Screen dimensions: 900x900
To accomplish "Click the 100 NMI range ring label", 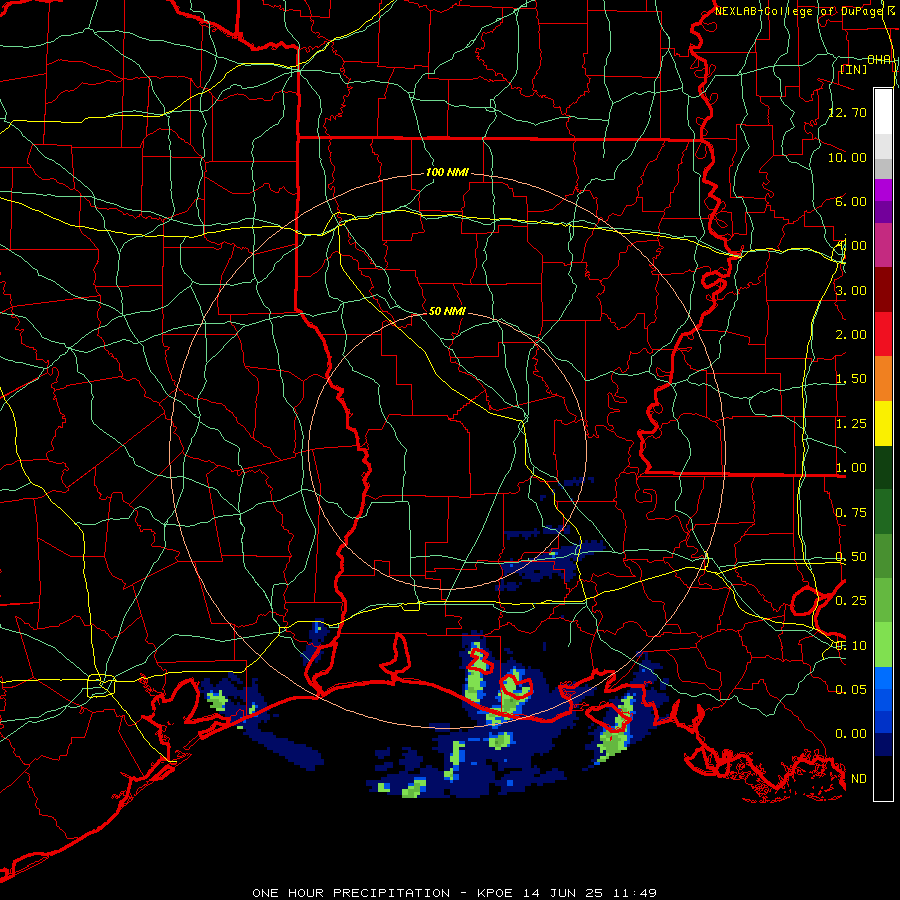I will 447,172.
